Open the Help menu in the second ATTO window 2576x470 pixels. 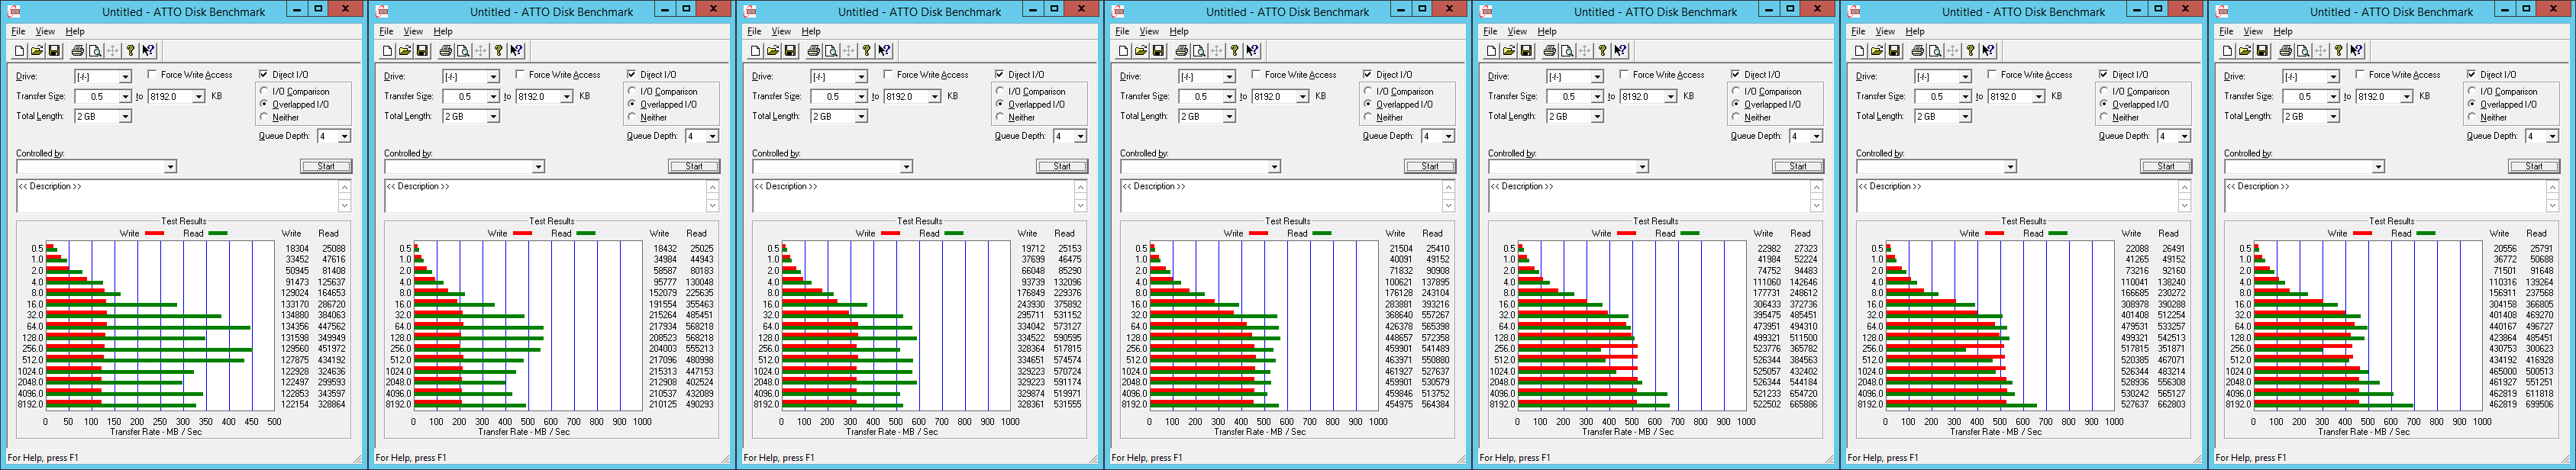coord(443,31)
